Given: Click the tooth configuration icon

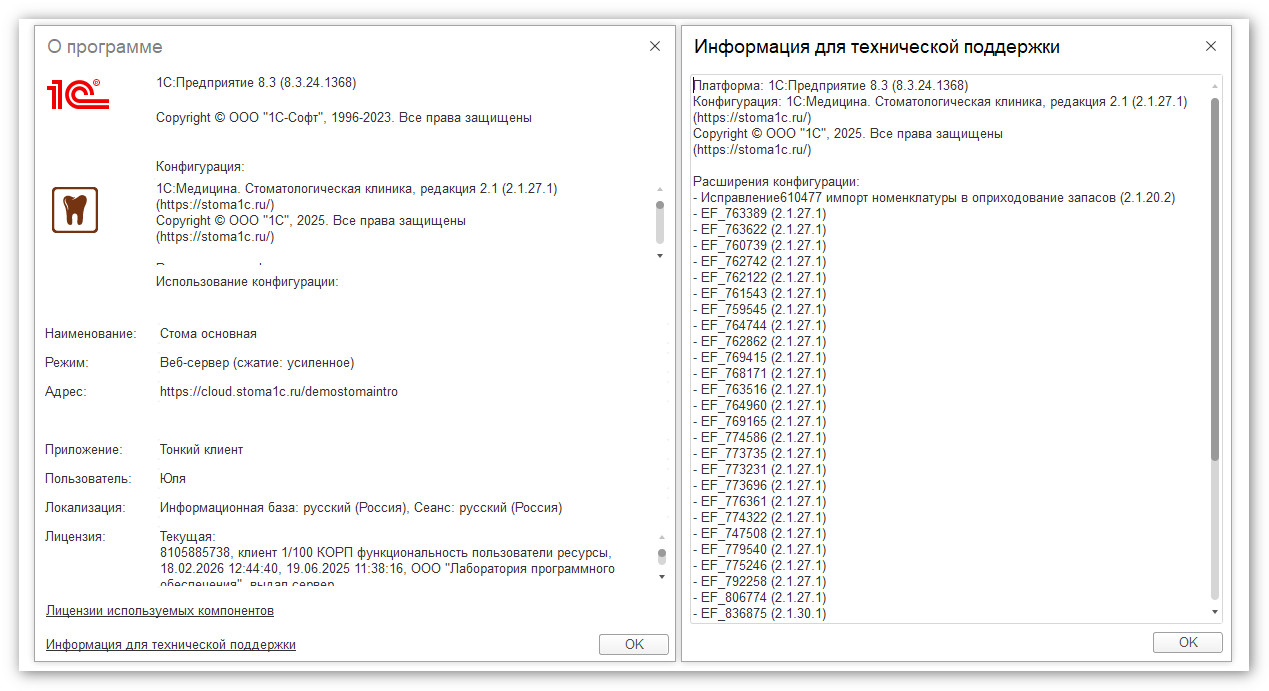Looking at the screenshot, I should [75, 210].
